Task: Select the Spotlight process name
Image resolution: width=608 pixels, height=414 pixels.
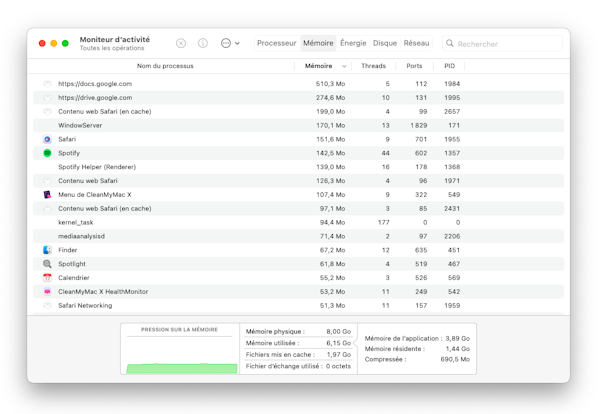Action: [x=72, y=264]
